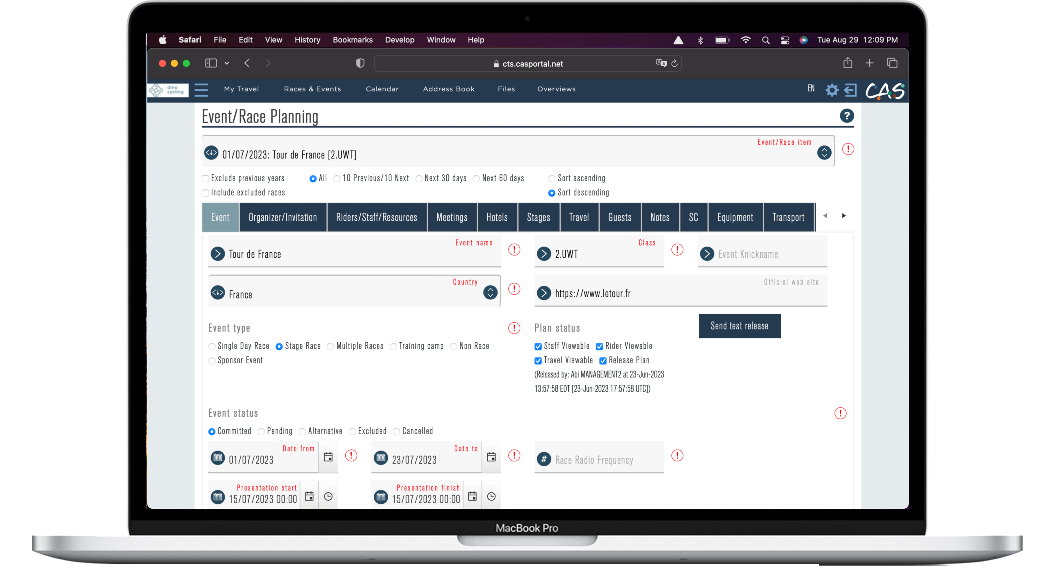Screen dimensions: 1055x577
Task: Switch to the Organizer/Invitation tab
Action: tap(283, 217)
